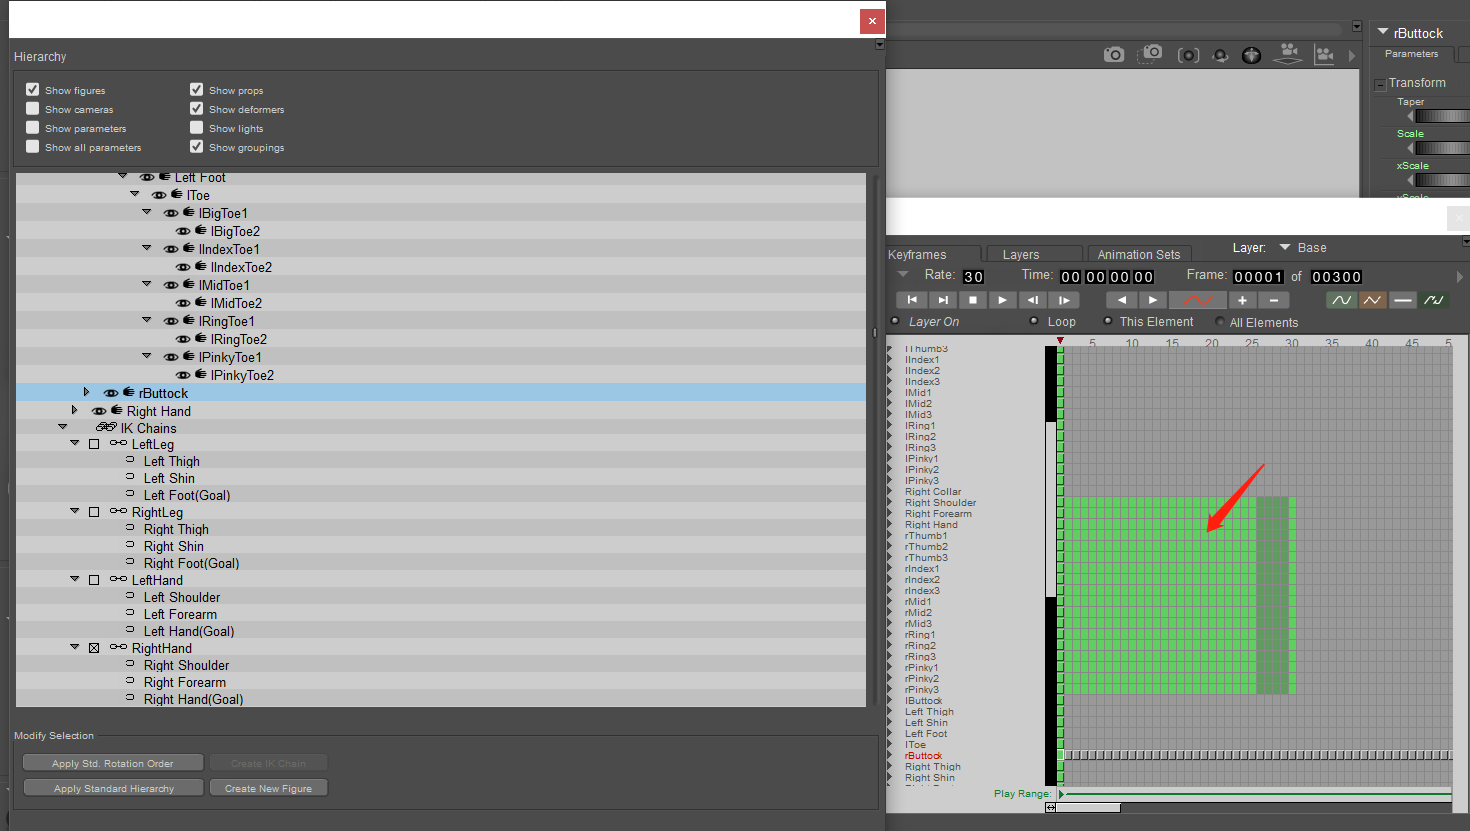Select the constant section interpolation icon
This screenshot has width=1470, height=831.
point(1402,299)
